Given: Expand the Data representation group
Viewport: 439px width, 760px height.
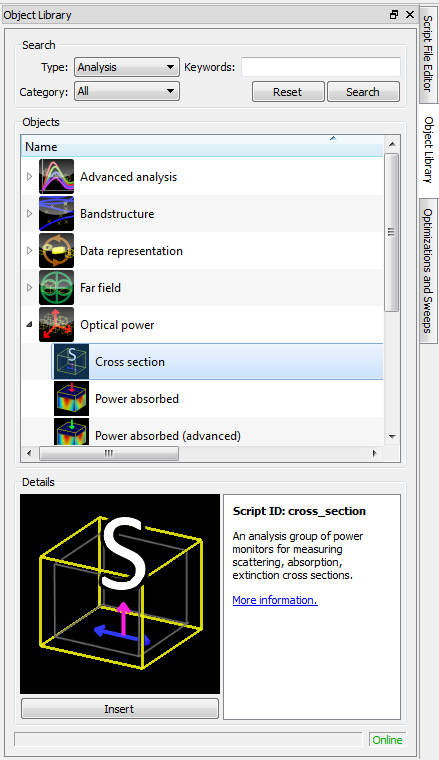Looking at the screenshot, I should point(30,251).
